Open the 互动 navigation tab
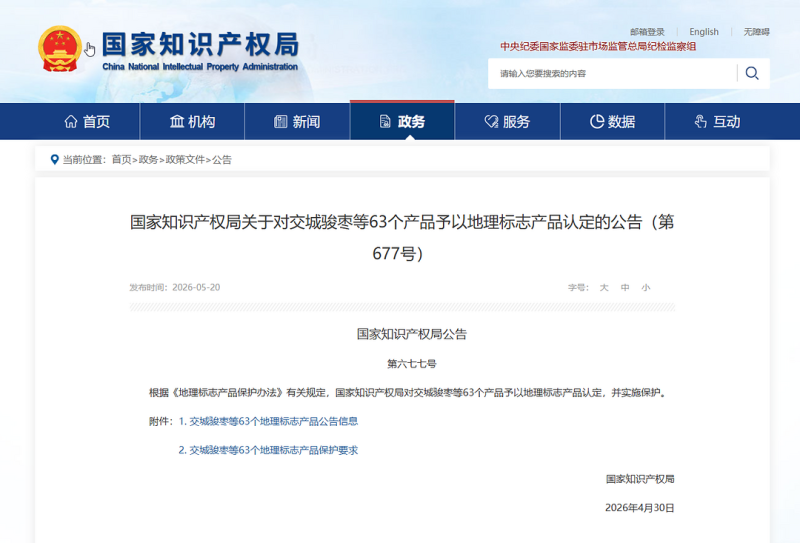This screenshot has width=800, height=543. [x=717, y=121]
